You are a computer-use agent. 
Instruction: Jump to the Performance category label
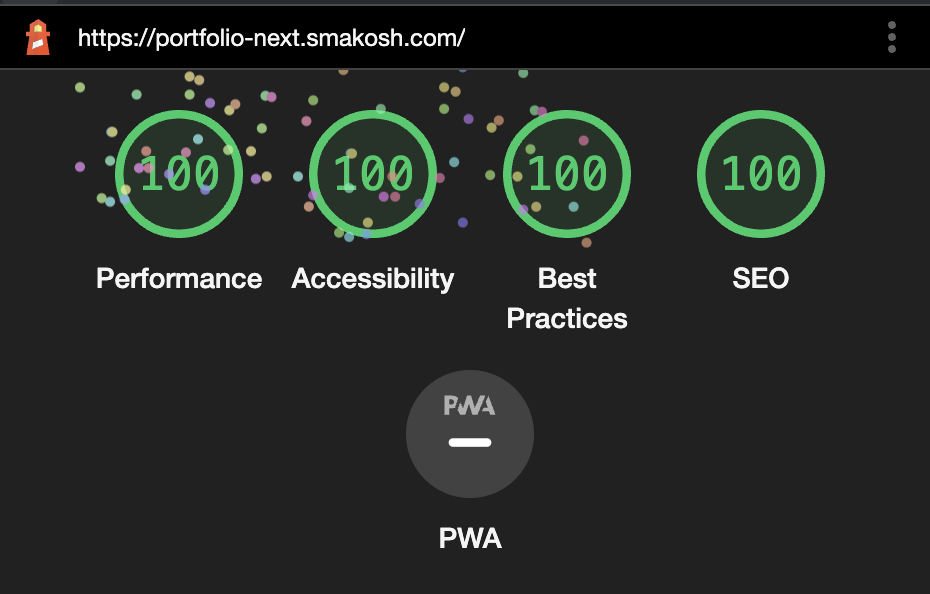tap(179, 279)
